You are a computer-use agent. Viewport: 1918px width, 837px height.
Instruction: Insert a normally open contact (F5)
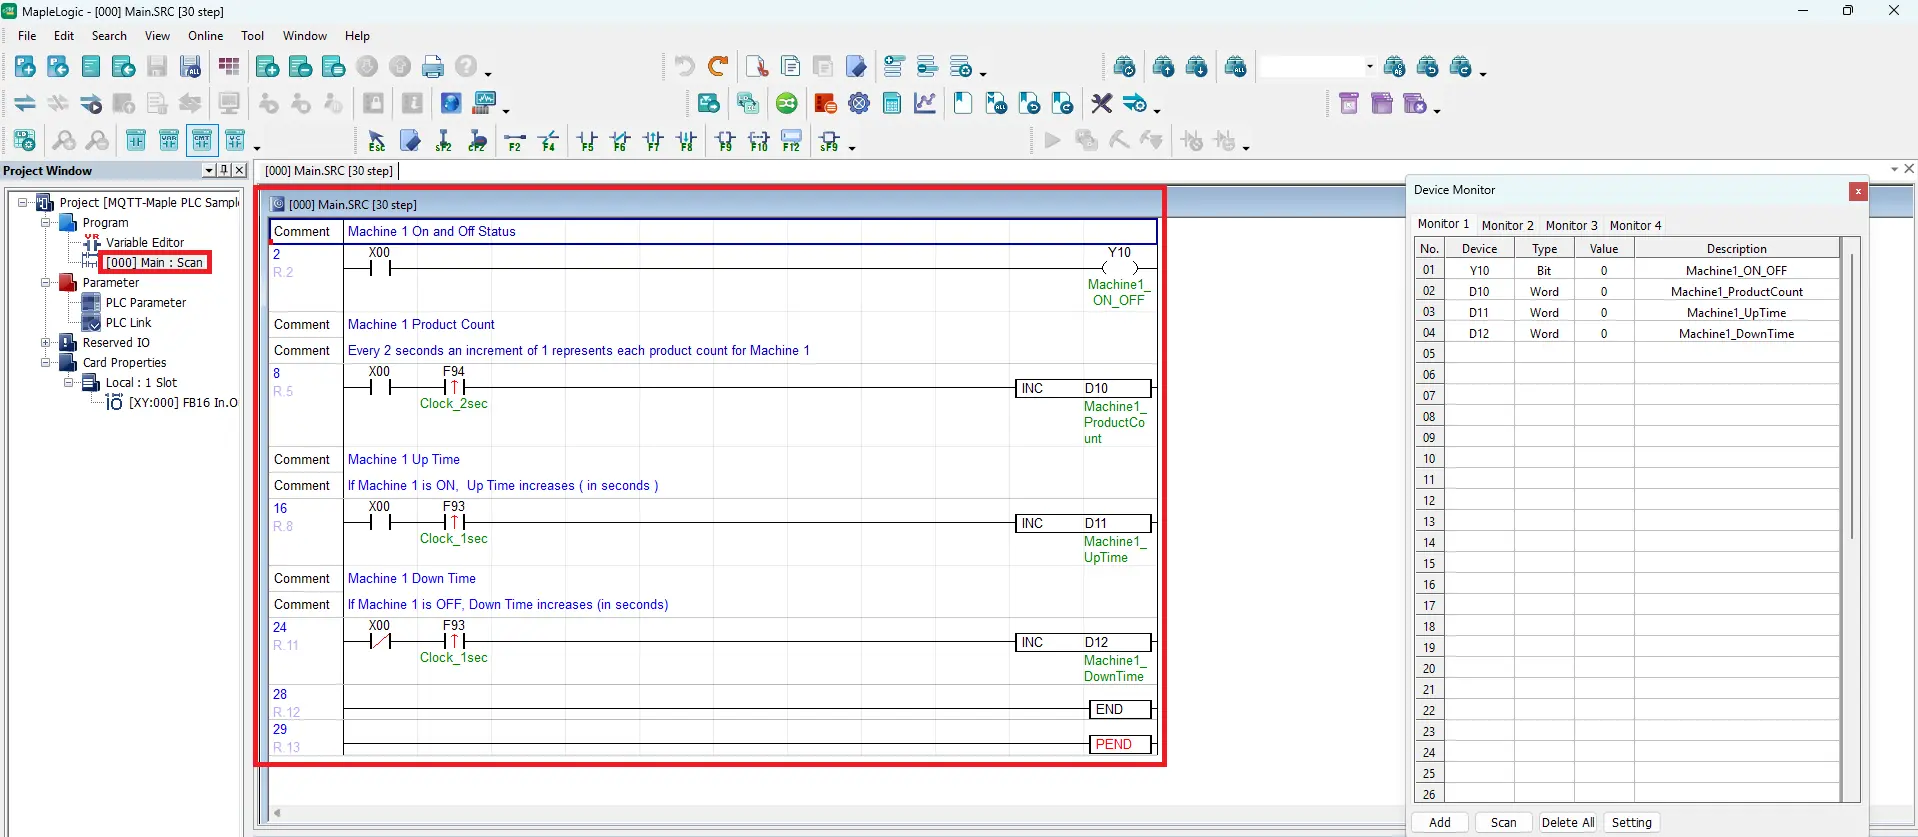tap(587, 142)
